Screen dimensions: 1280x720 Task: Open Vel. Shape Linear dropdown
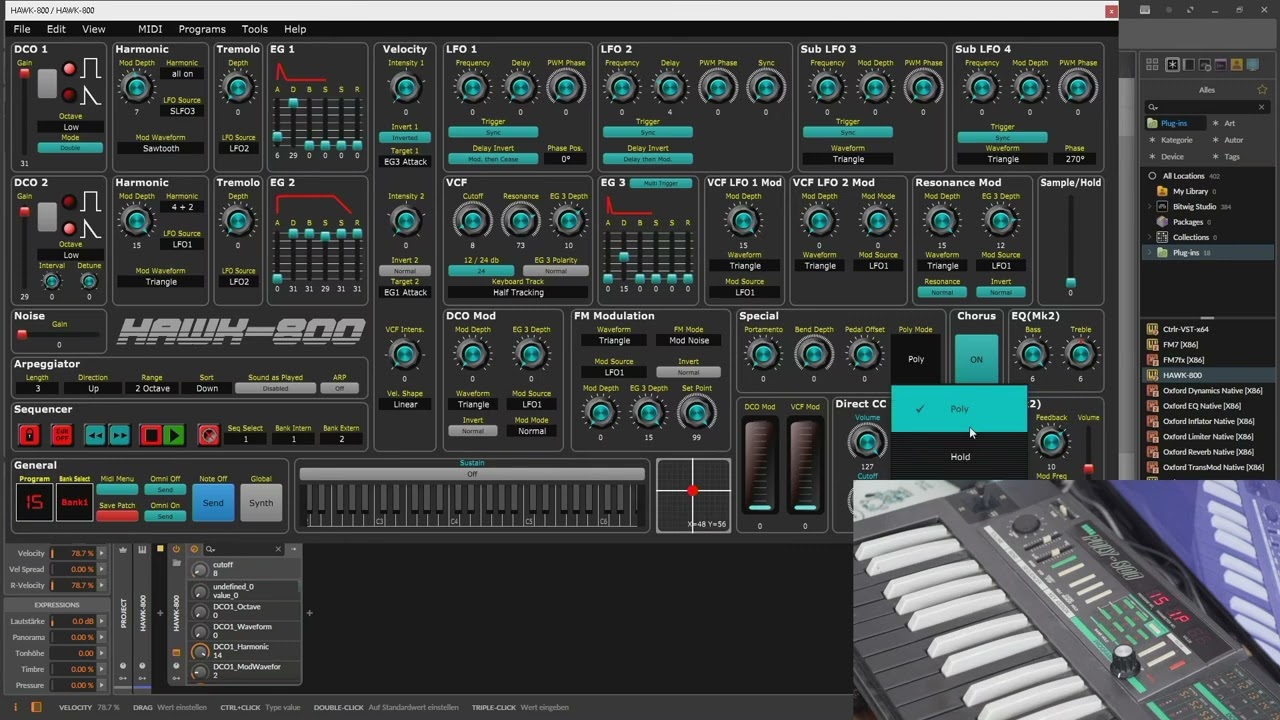405,404
